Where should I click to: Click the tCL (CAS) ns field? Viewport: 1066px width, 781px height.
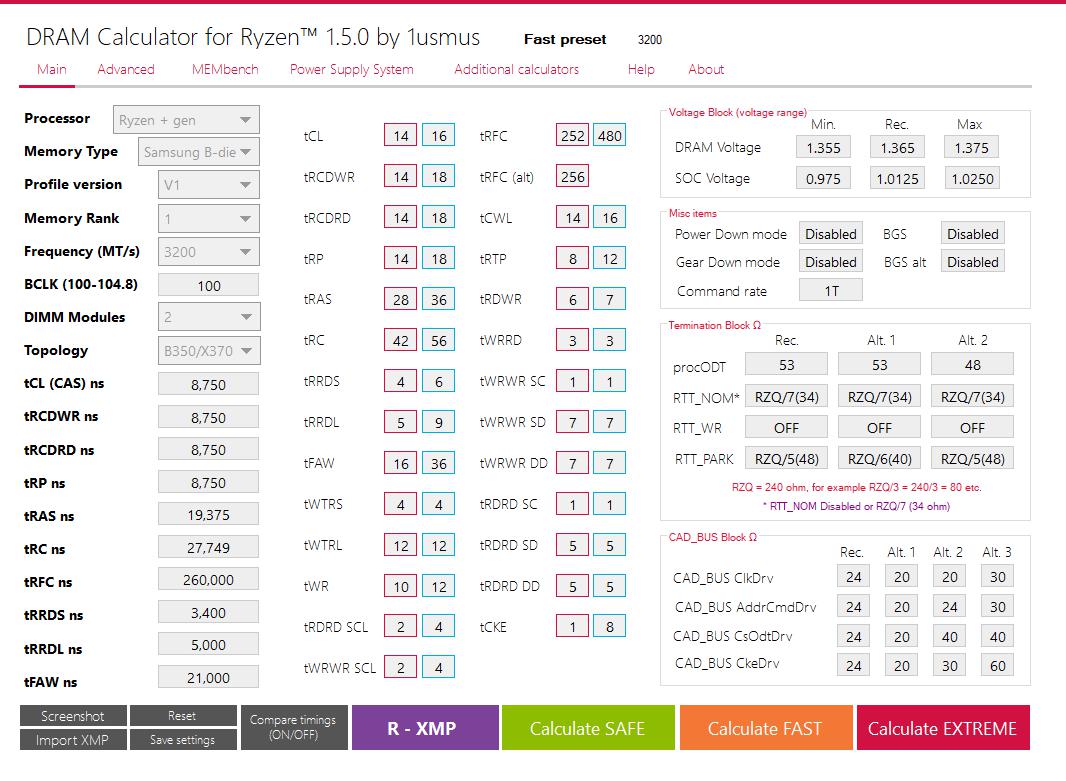209,384
